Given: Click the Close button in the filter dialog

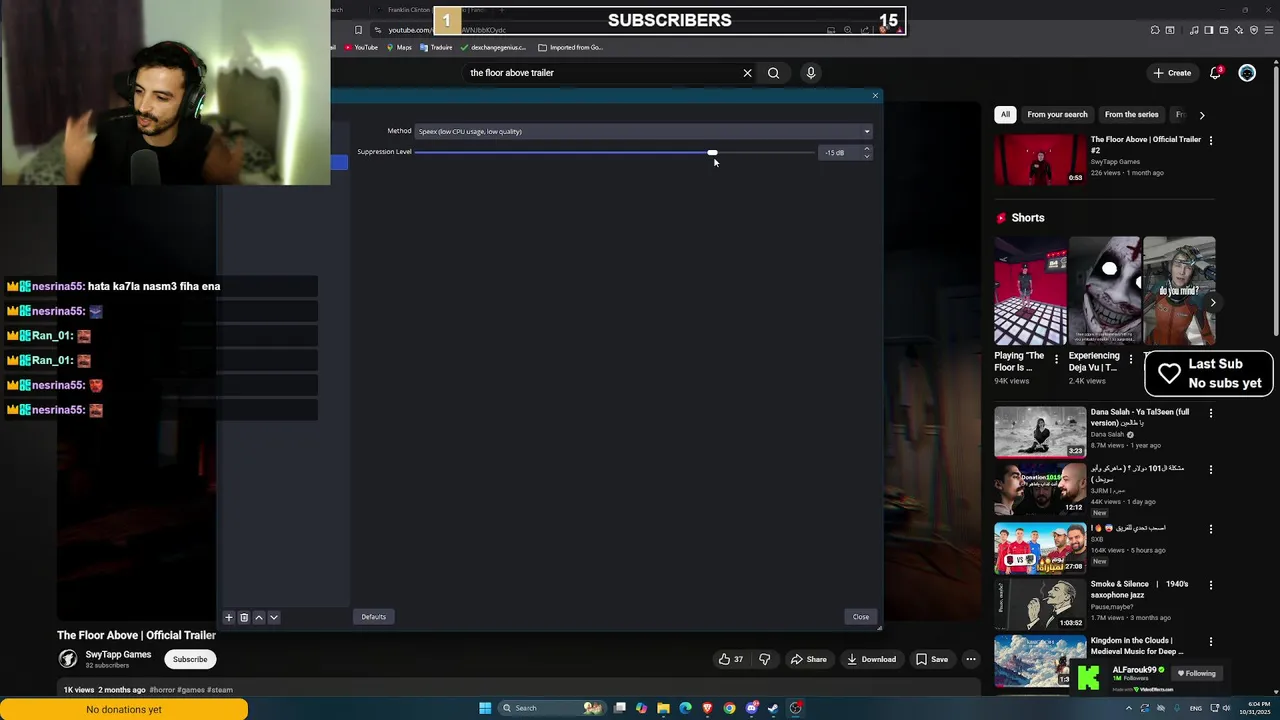Looking at the screenshot, I should pyautogui.click(x=861, y=617).
